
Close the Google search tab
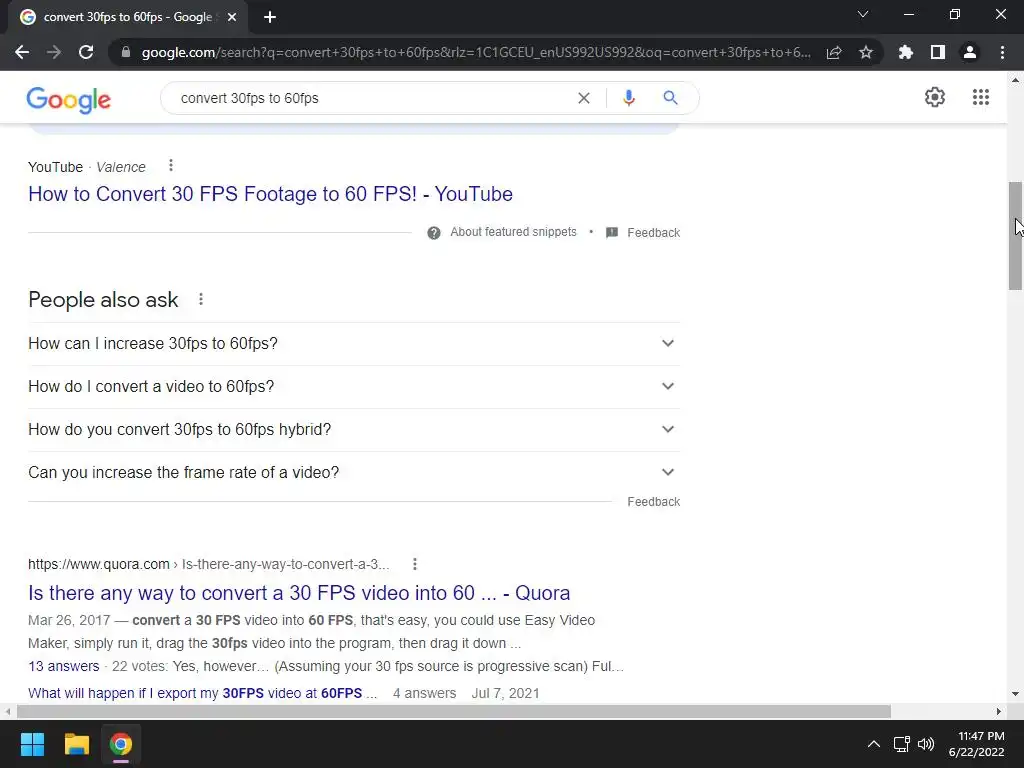pyautogui.click(x=232, y=17)
